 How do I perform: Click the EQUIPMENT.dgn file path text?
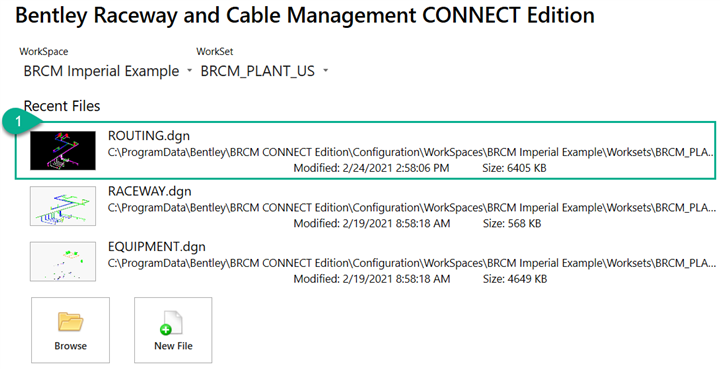coord(411,263)
